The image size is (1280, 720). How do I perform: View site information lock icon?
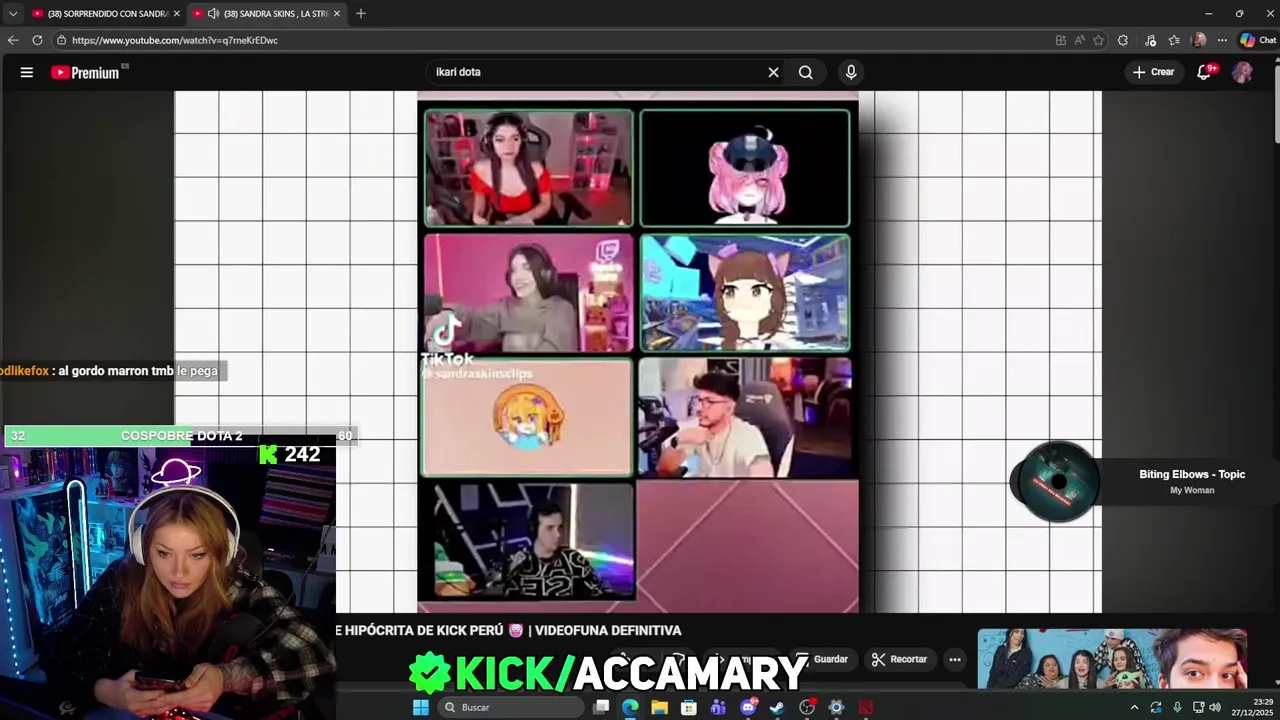pos(61,40)
